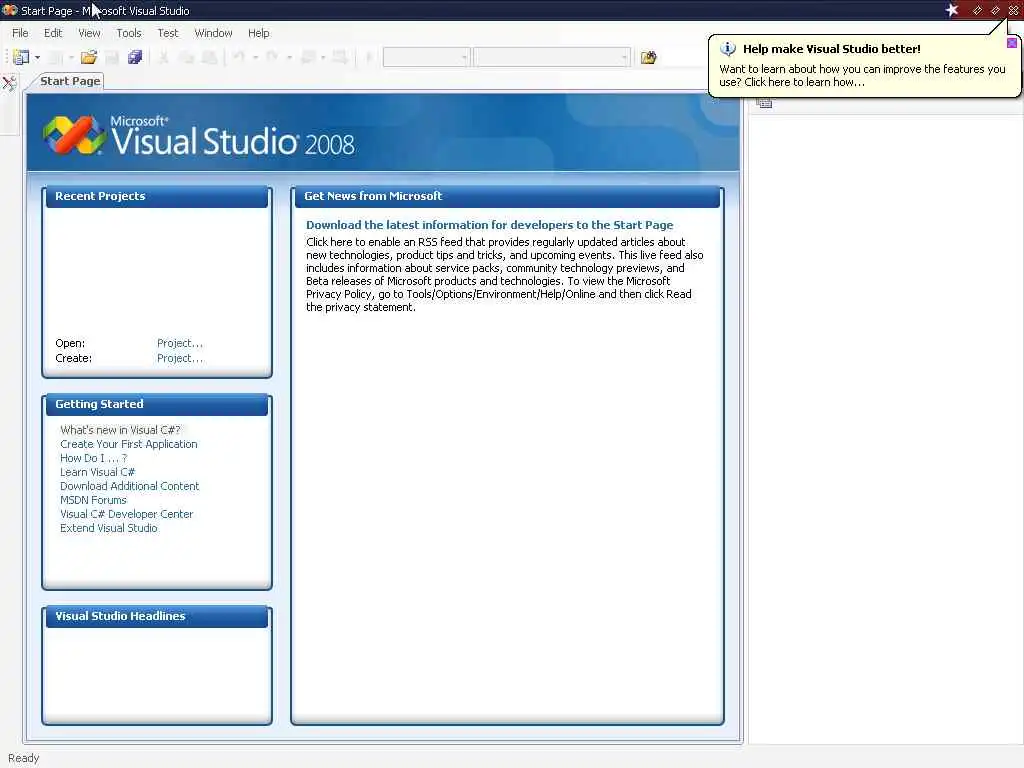Viewport: 1024px width, 768px height.
Task: Click the Ready status bar text
Action: coord(24,758)
